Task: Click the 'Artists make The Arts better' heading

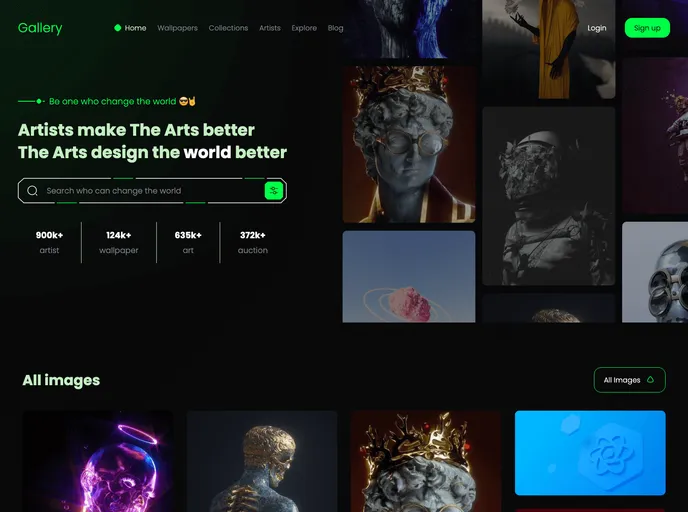Action: [x=136, y=130]
